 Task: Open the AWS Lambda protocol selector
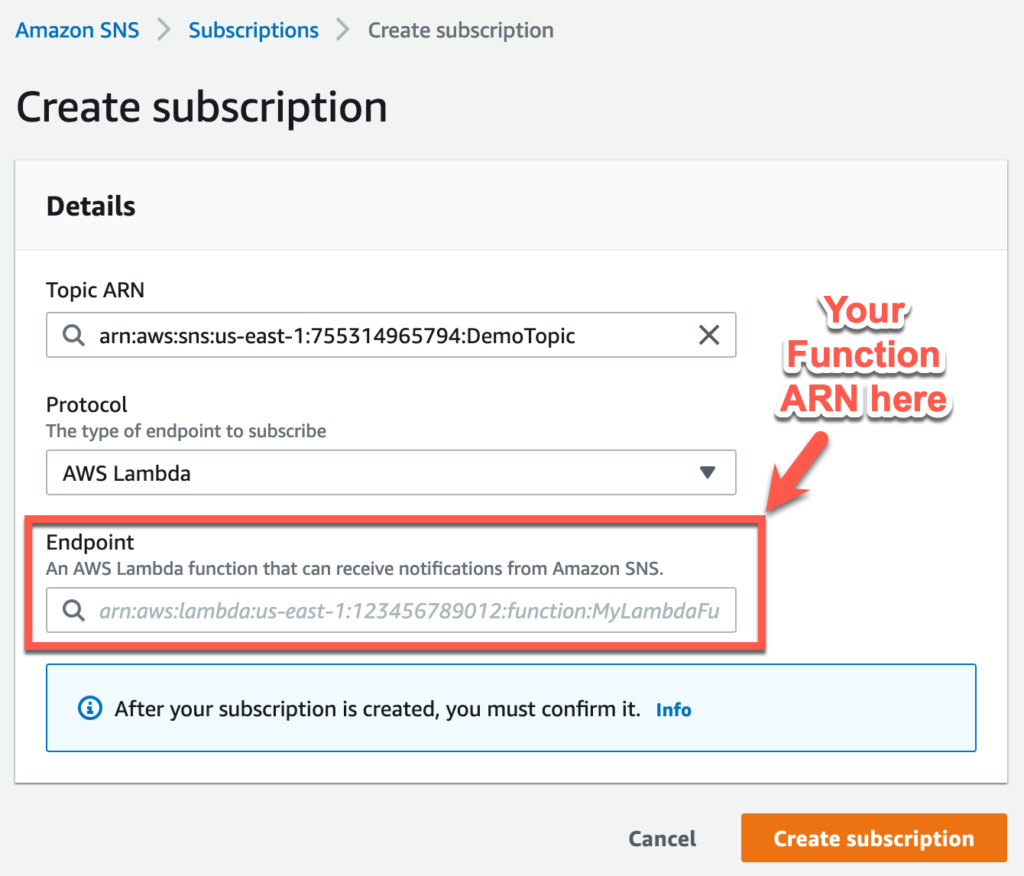coord(391,472)
